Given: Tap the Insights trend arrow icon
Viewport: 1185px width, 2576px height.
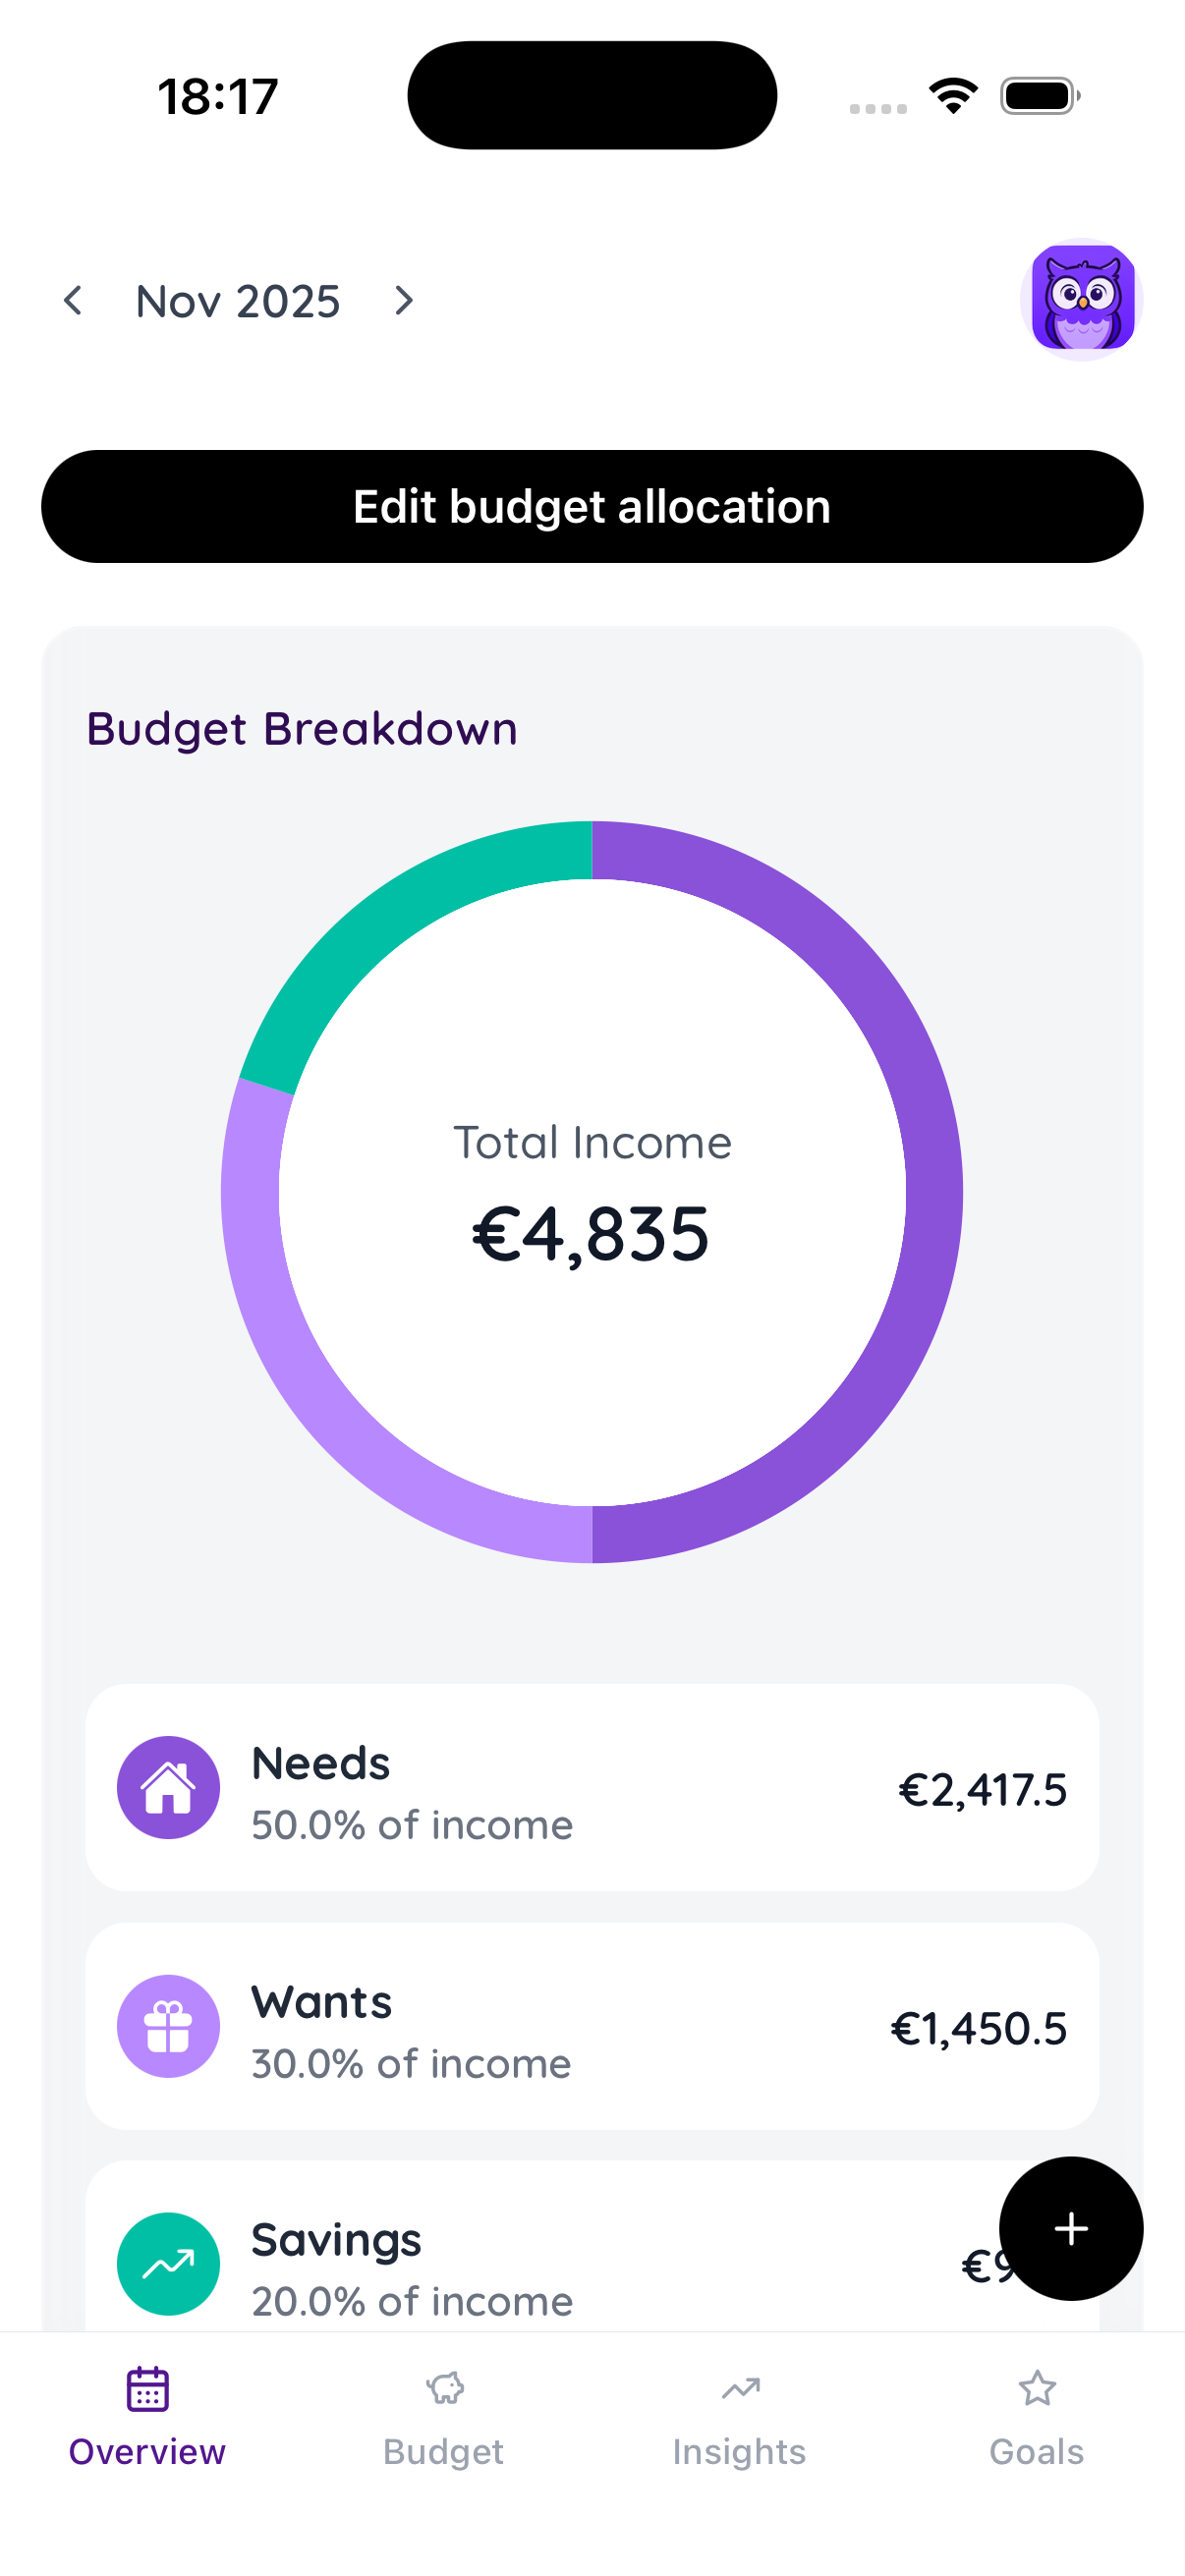Looking at the screenshot, I should click(739, 2389).
